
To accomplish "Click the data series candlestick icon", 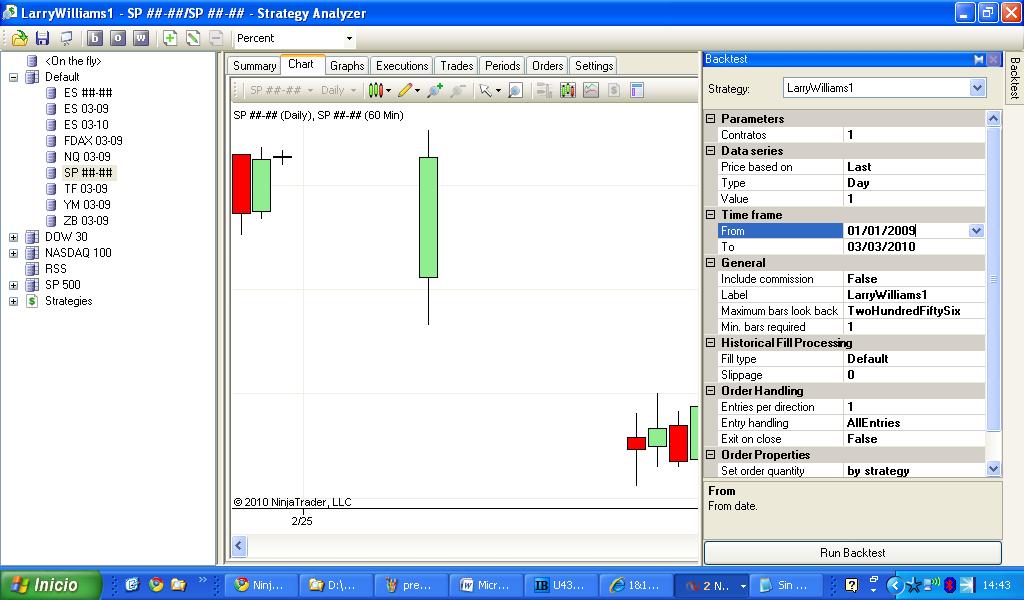I will [x=568, y=90].
